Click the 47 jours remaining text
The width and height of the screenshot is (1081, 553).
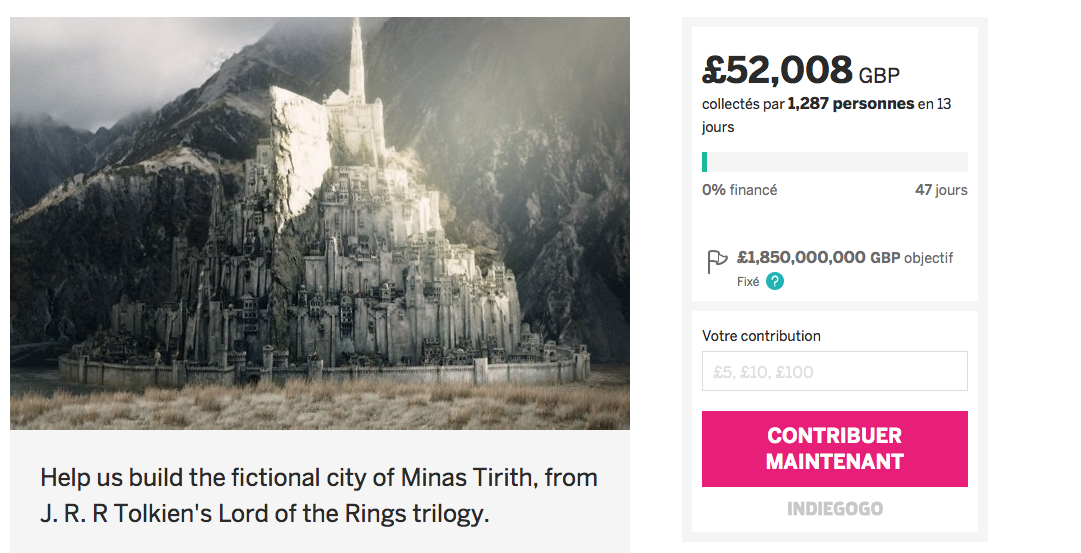point(941,190)
